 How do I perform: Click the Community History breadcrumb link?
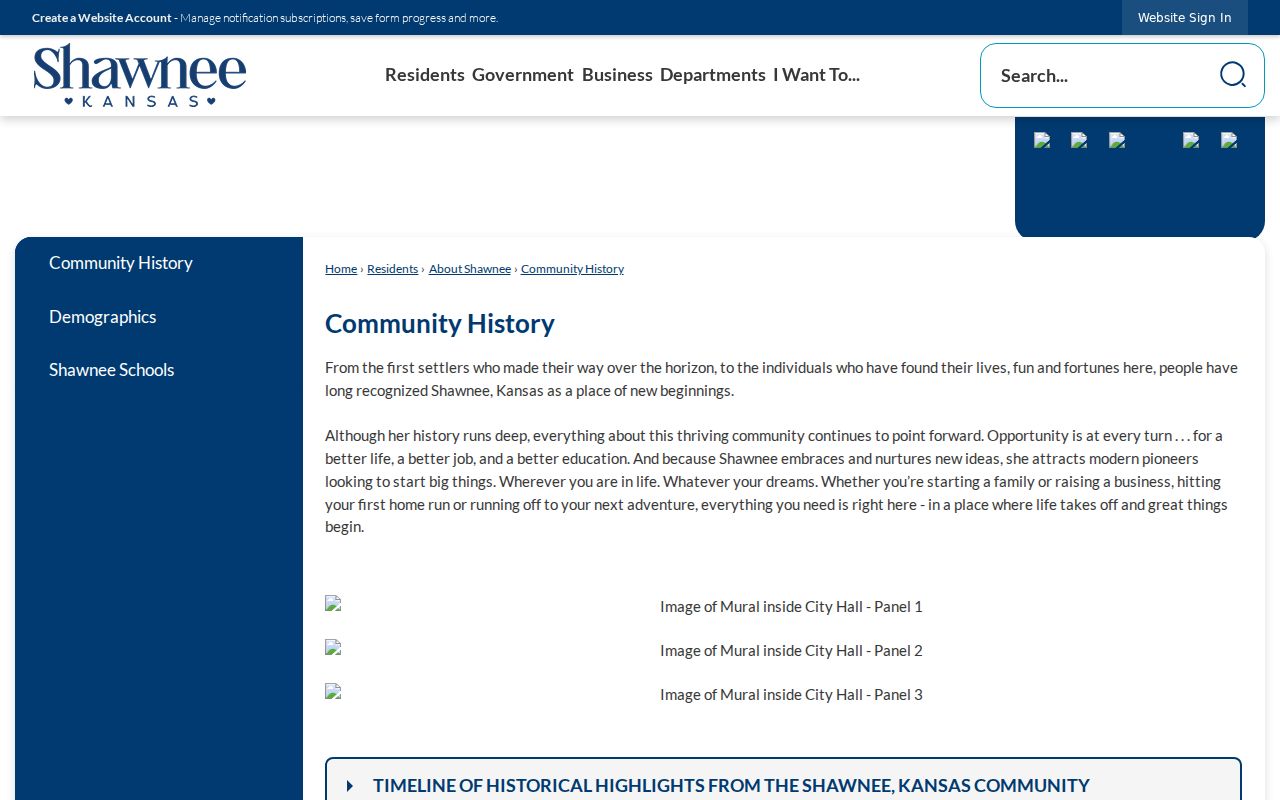[572, 269]
